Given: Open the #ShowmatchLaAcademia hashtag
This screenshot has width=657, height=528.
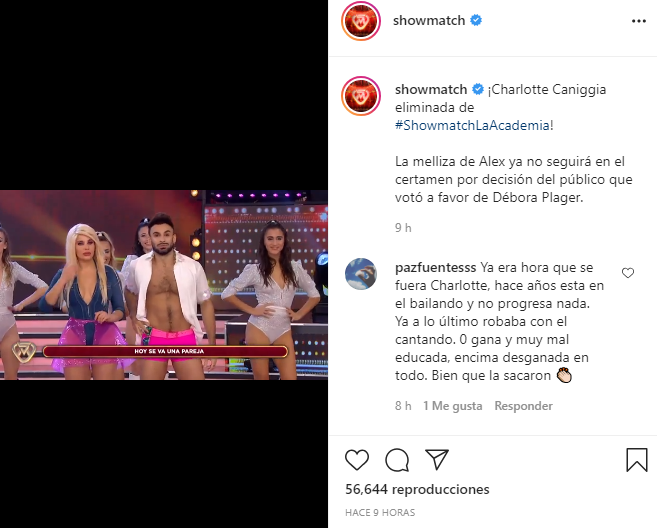Looking at the screenshot, I should pyautogui.click(x=472, y=125).
